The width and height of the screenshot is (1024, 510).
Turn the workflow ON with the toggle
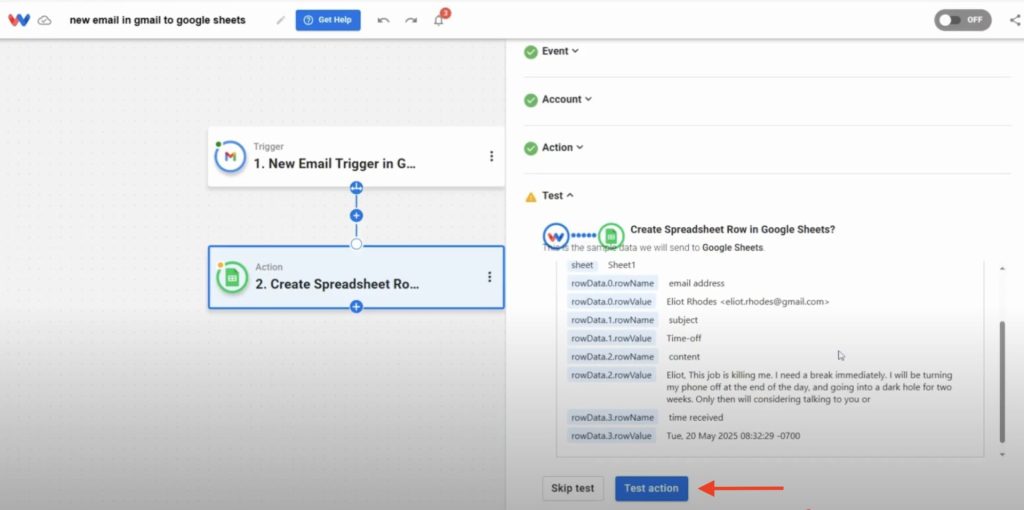click(963, 20)
